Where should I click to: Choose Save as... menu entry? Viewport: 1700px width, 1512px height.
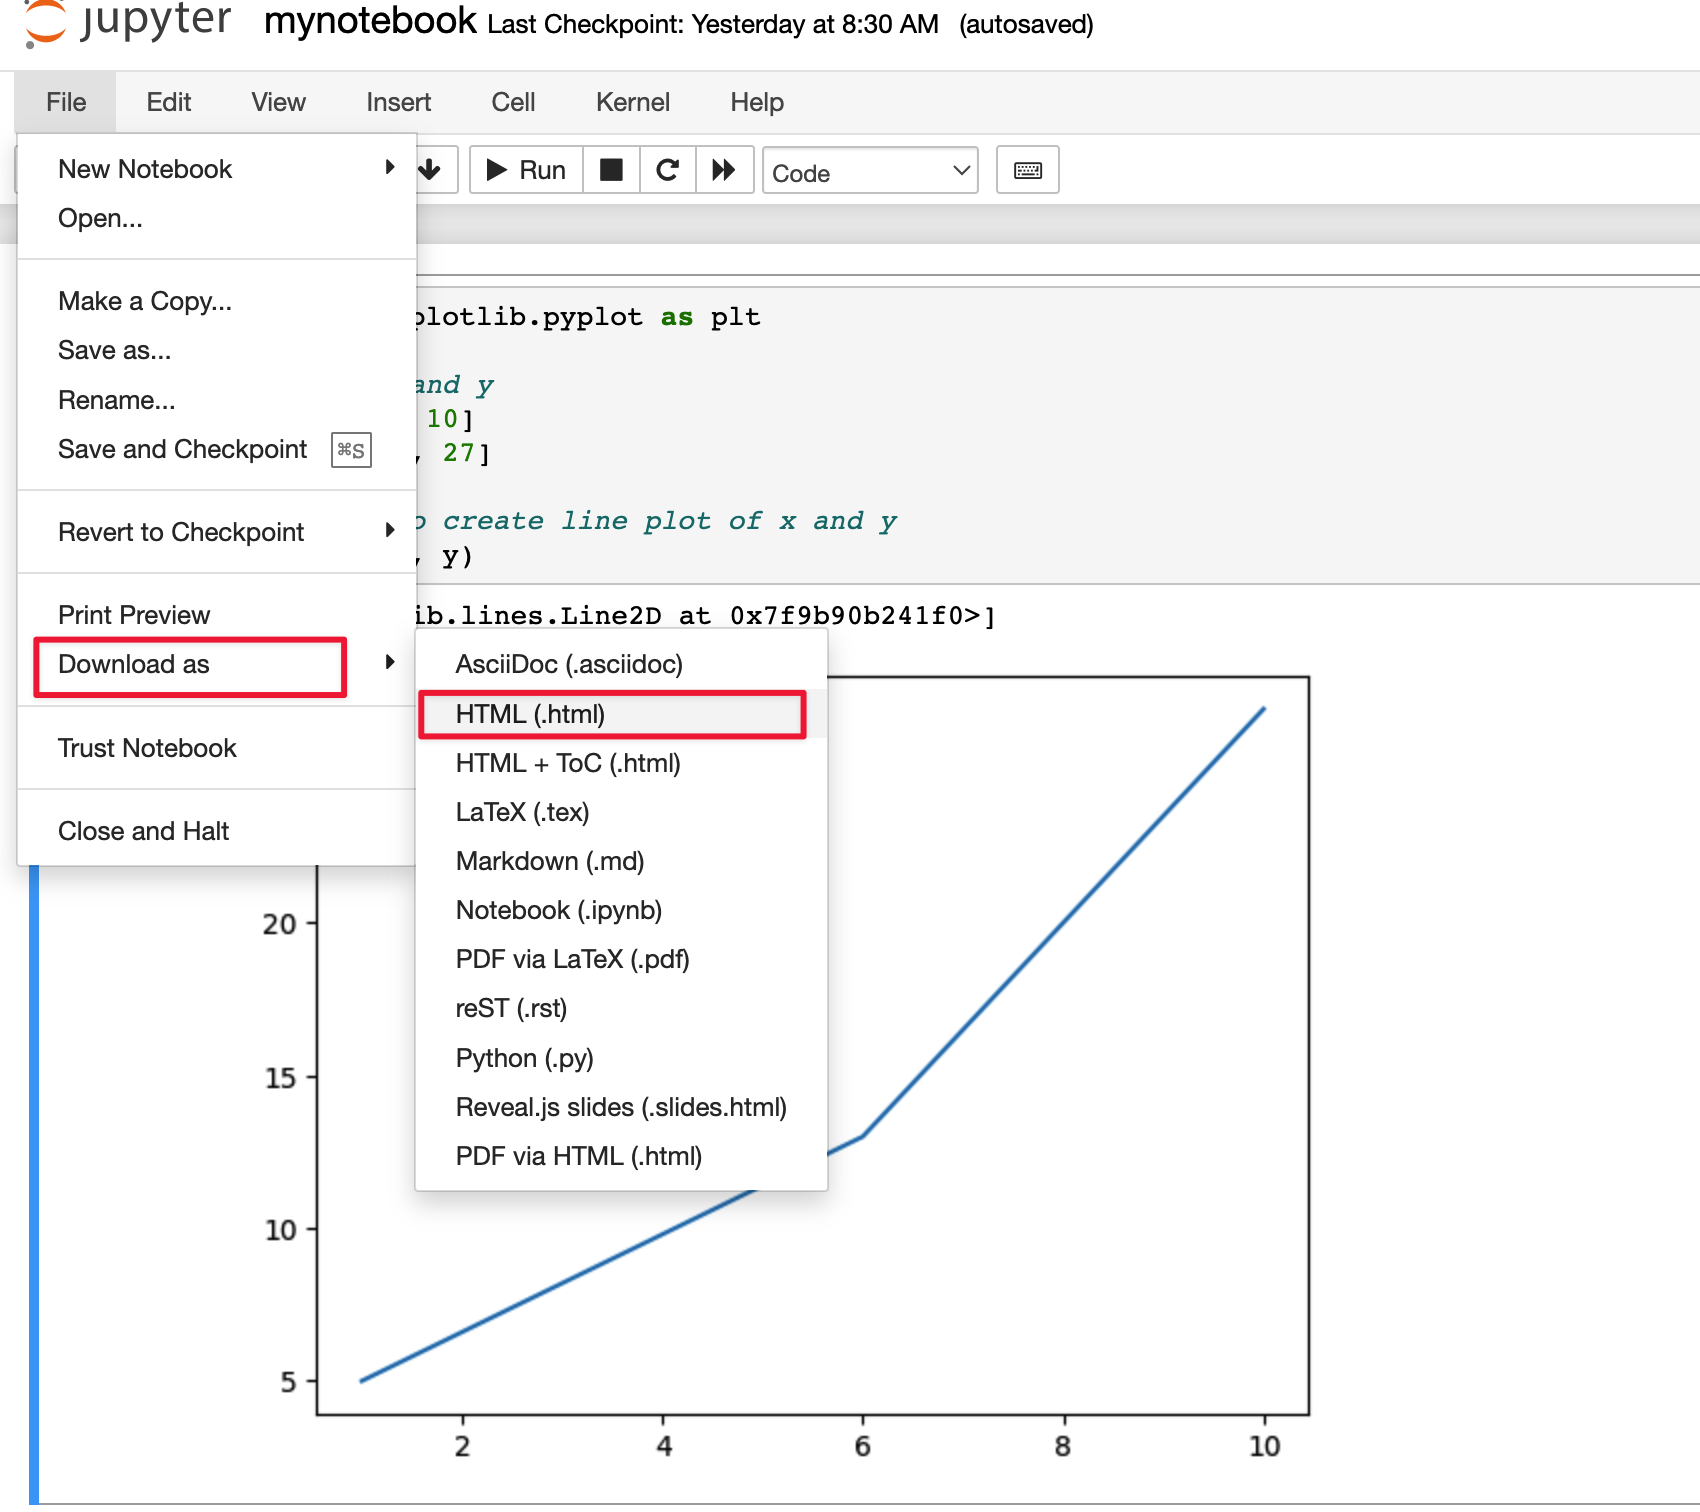[216, 350]
